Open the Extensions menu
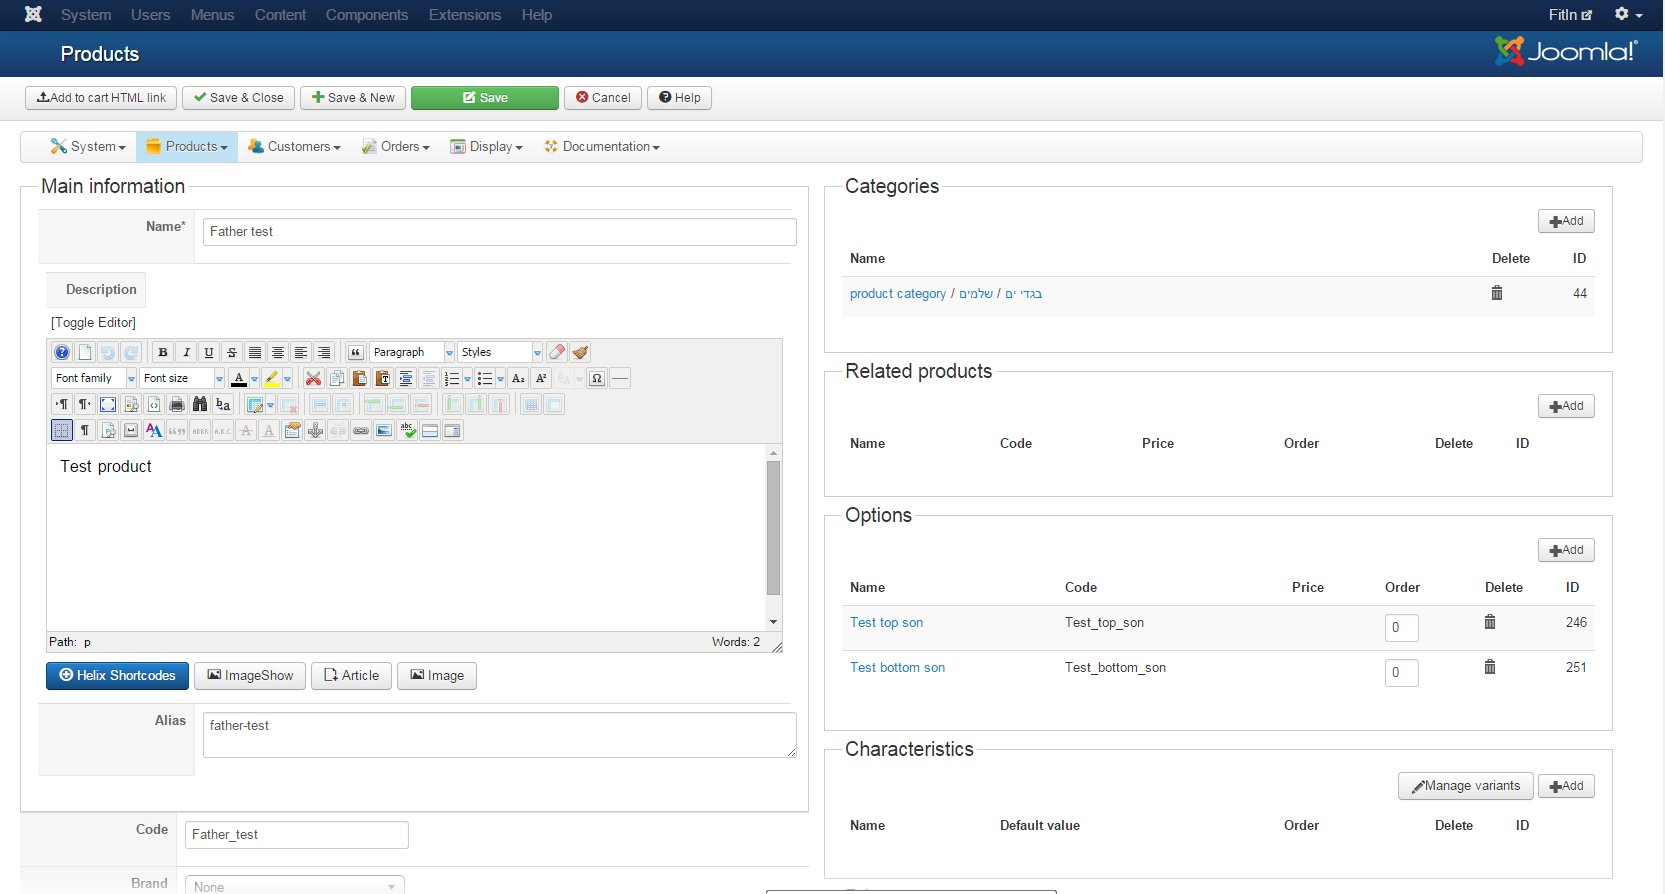 pos(465,15)
